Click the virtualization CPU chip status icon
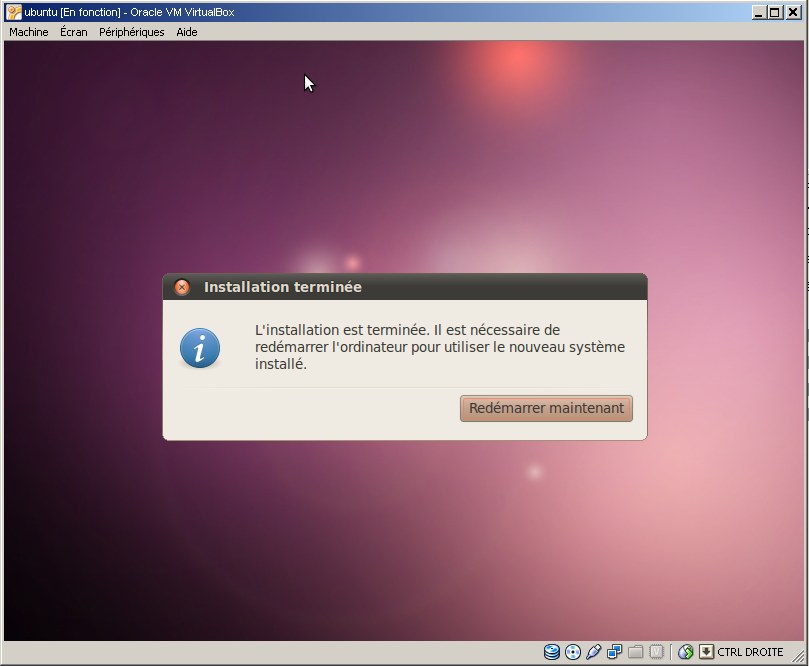 click(x=656, y=652)
